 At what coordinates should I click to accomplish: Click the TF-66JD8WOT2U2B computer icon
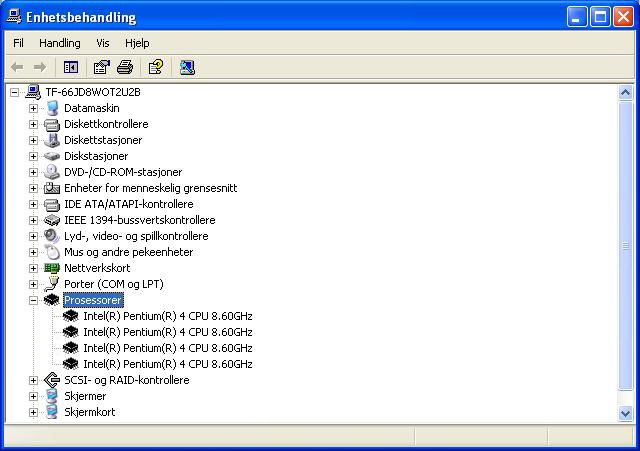[x=33, y=92]
